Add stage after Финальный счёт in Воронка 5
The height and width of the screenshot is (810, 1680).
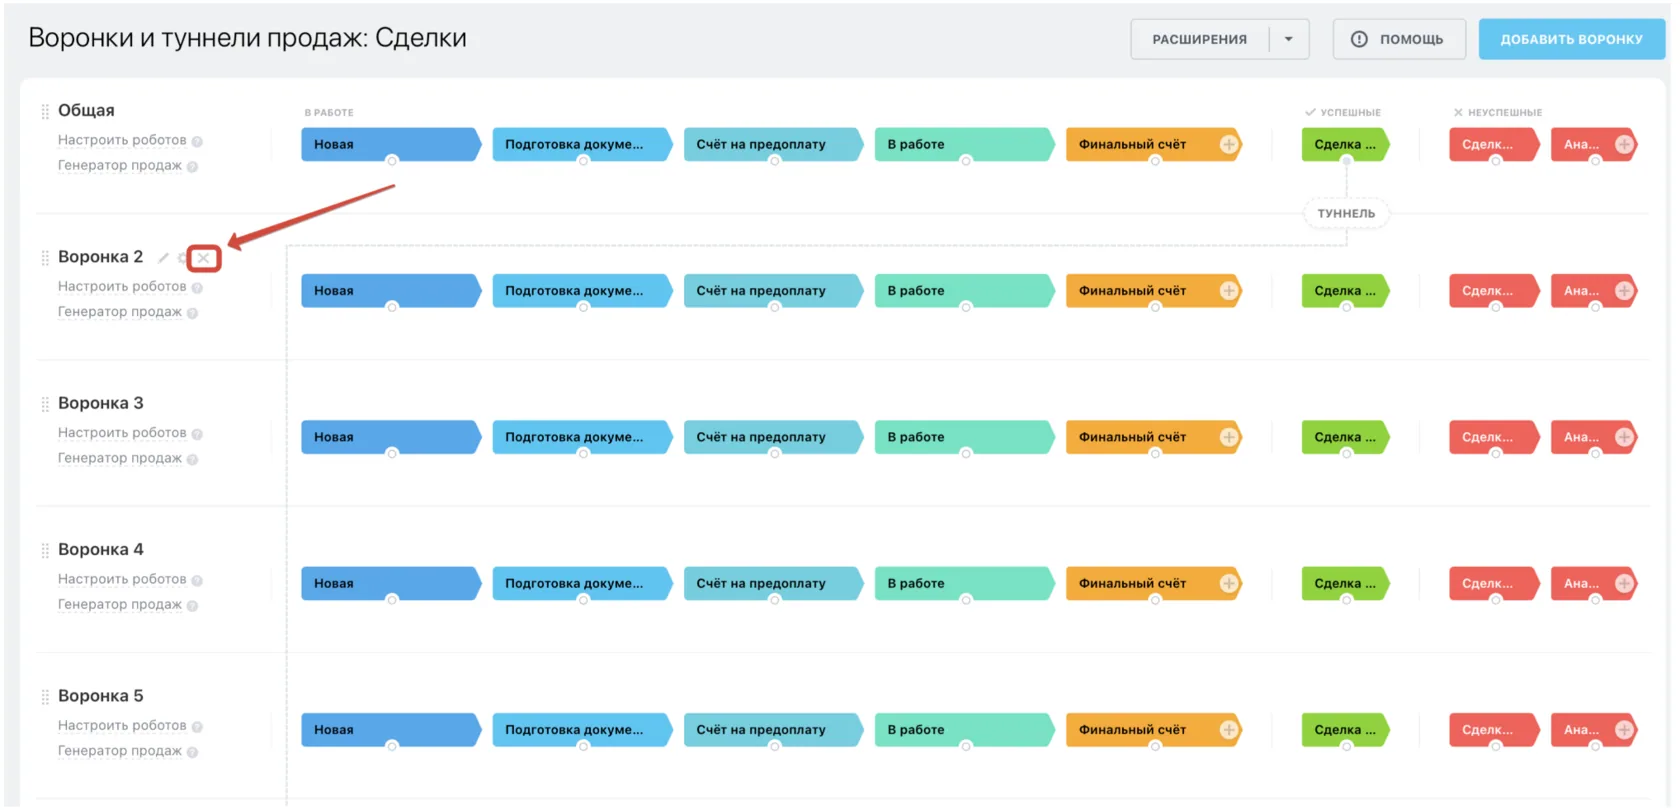coord(1229,730)
